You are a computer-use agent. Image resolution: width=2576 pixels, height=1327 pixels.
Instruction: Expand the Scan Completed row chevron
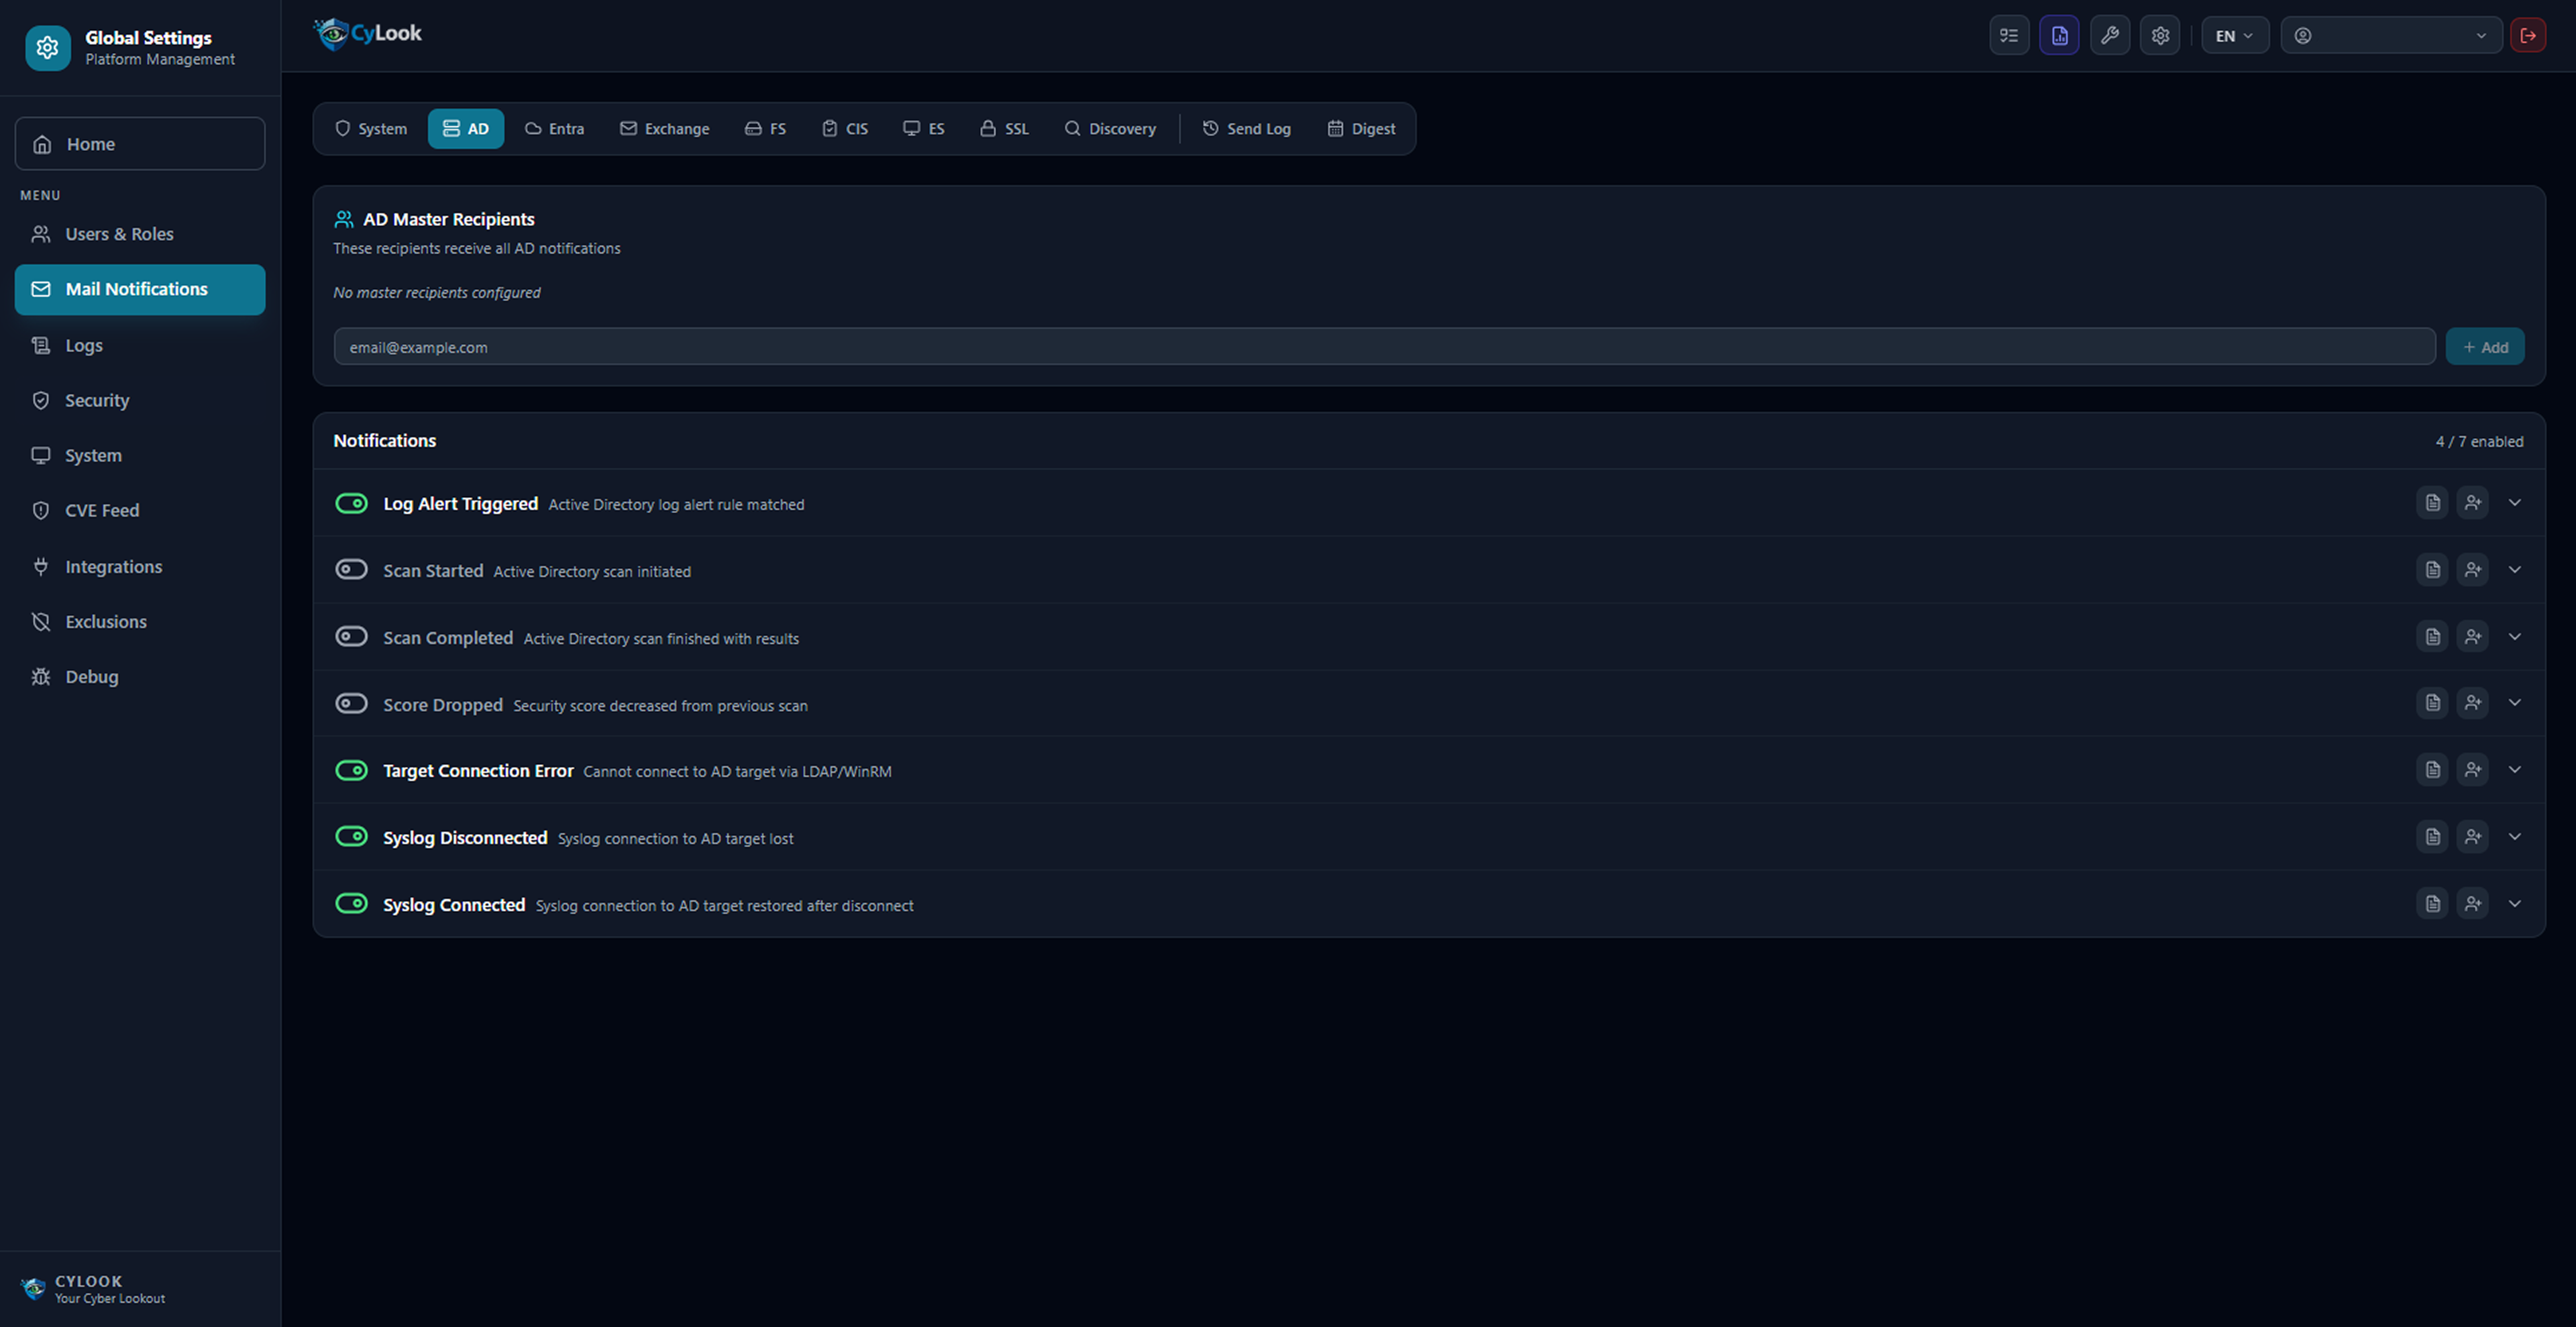pyautogui.click(x=2515, y=637)
